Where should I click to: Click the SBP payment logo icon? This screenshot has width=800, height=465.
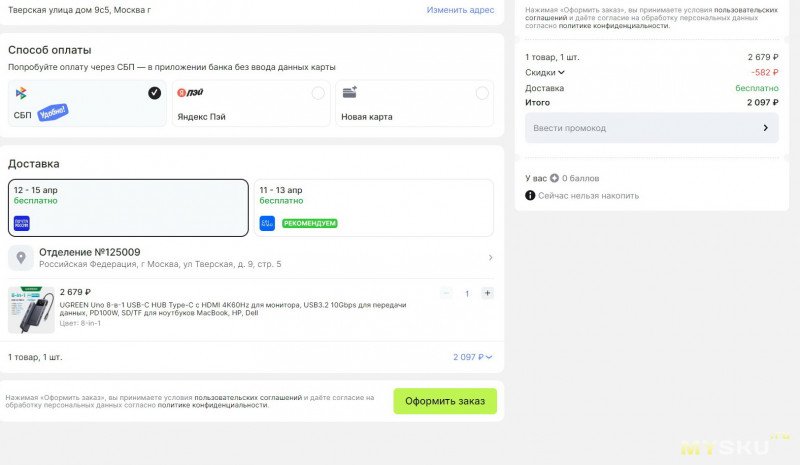[21, 93]
